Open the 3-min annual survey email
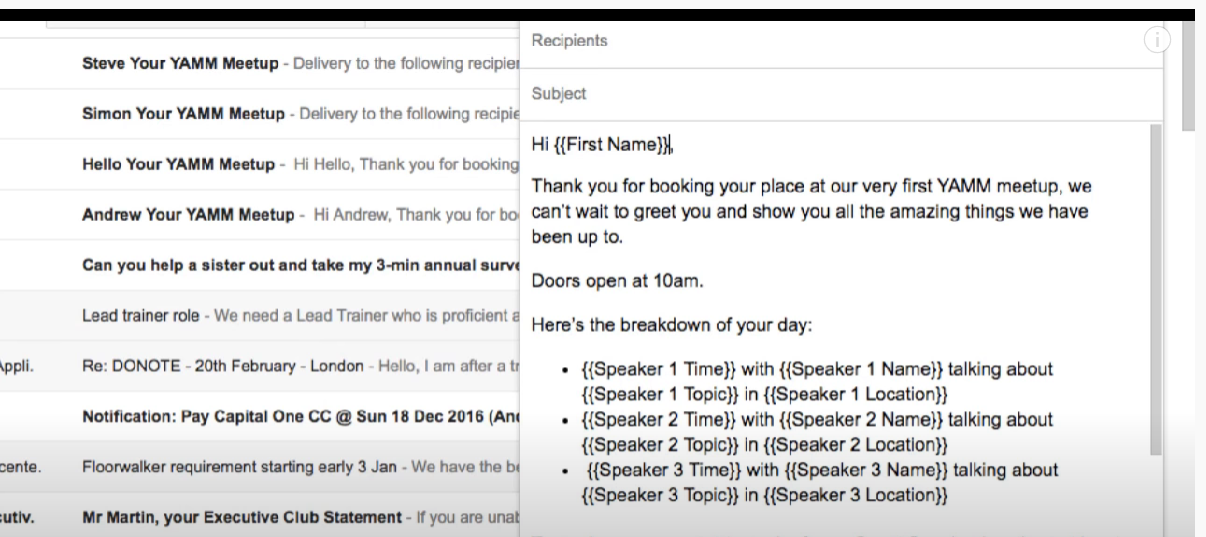 pos(300,265)
